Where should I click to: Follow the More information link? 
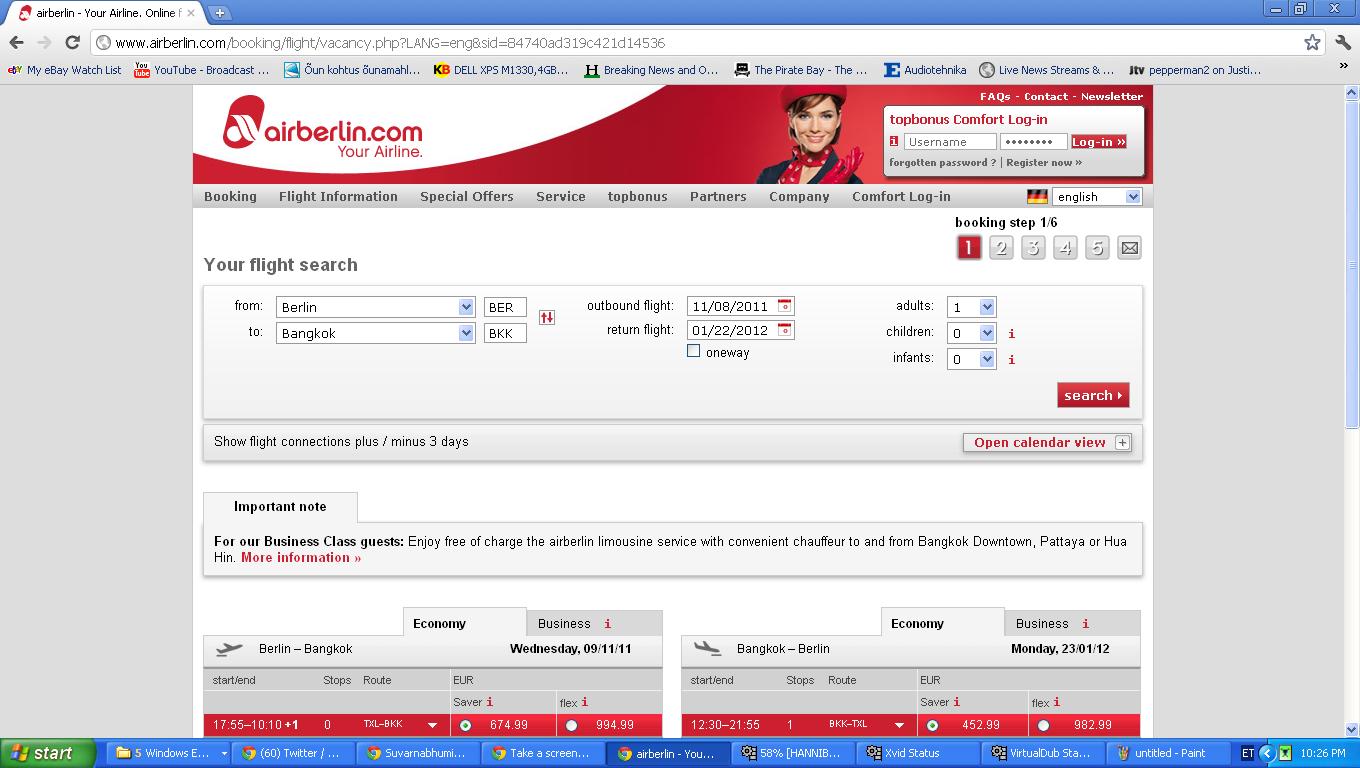pyautogui.click(x=301, y=558)
